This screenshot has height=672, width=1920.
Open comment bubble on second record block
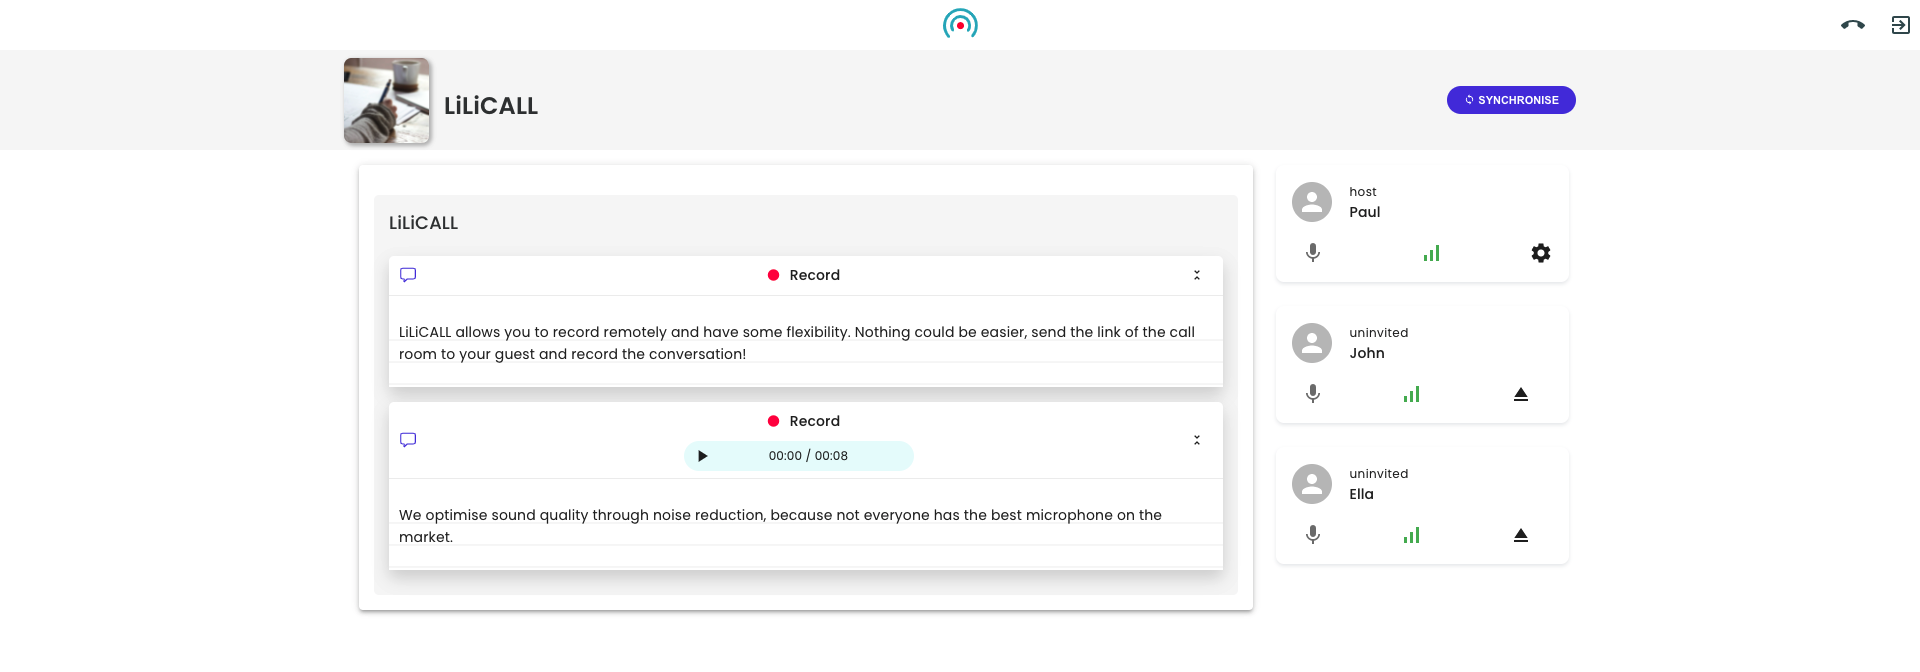[x=408, y=440]
